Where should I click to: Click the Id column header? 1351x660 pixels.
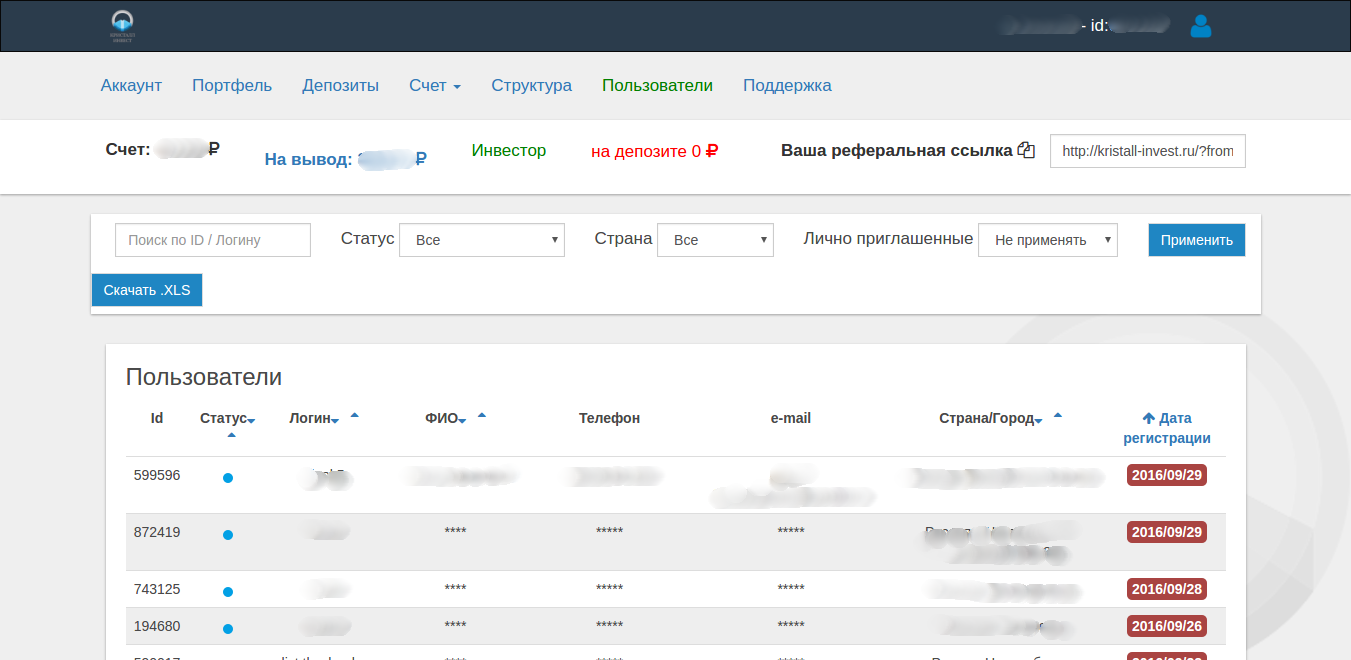[x=157, y=418]
